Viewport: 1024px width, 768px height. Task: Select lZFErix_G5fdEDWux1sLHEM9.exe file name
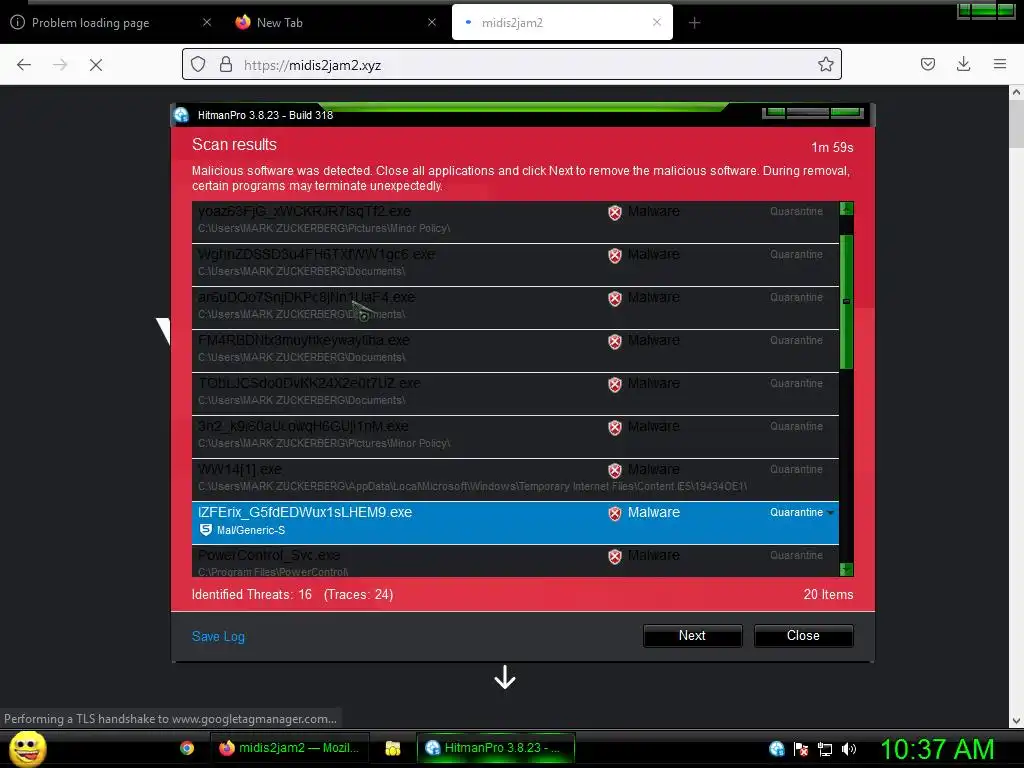[305, 513]
